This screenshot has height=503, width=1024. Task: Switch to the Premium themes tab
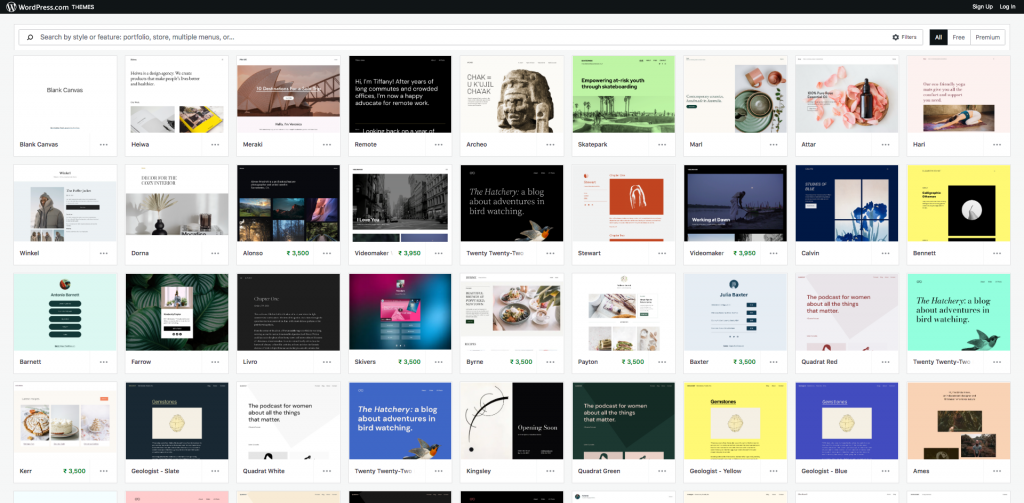[x=987, y=37]
